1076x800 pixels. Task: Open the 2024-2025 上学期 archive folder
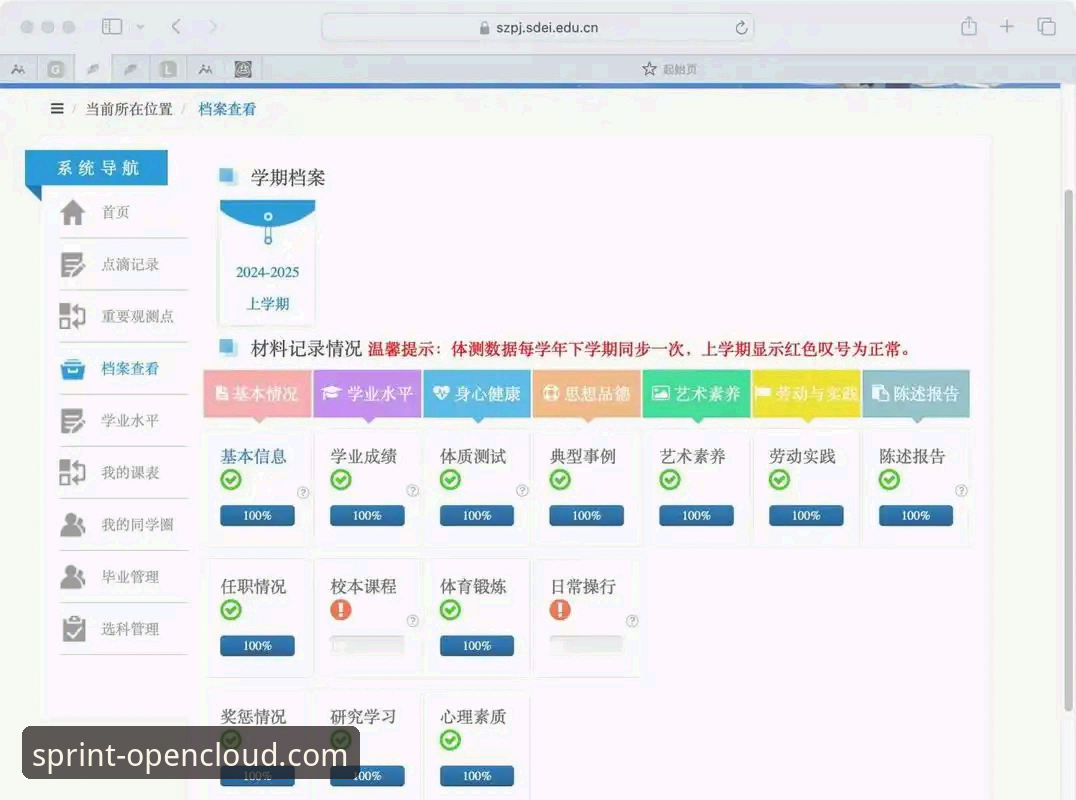(x=267, y=260)
